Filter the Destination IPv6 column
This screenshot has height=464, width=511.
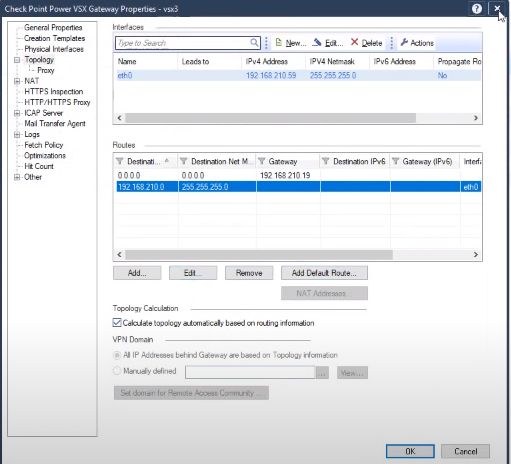coord(326,161)
